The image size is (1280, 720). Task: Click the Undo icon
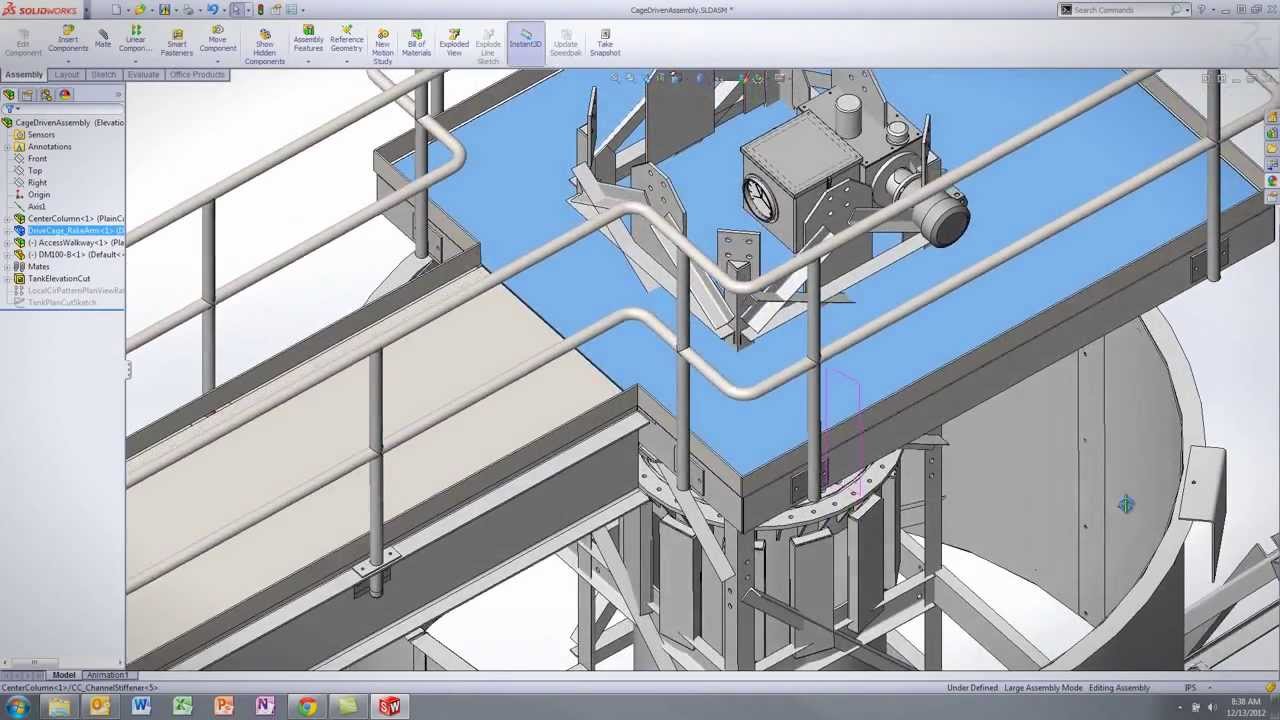pyautogui.click(x=212, y=10)
